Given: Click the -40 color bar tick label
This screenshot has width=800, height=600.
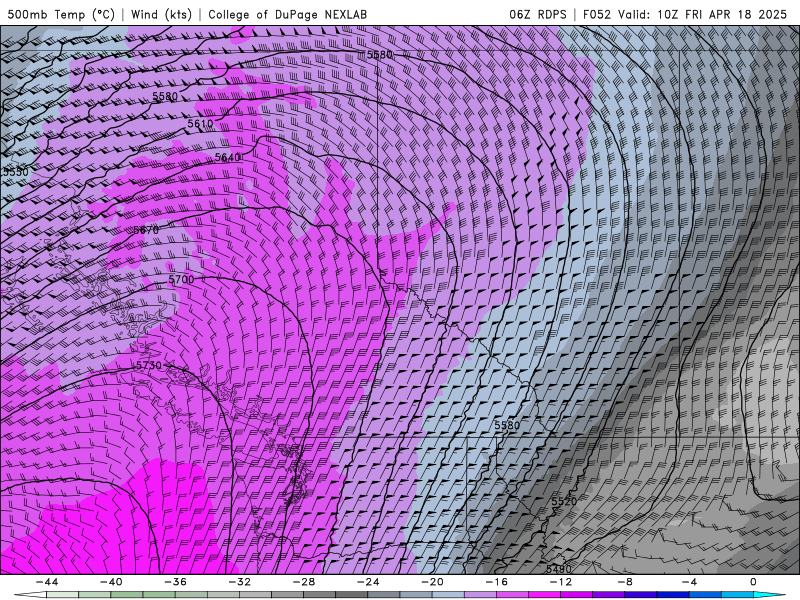Looking at the screenshot, I should [x=111, y=582].
